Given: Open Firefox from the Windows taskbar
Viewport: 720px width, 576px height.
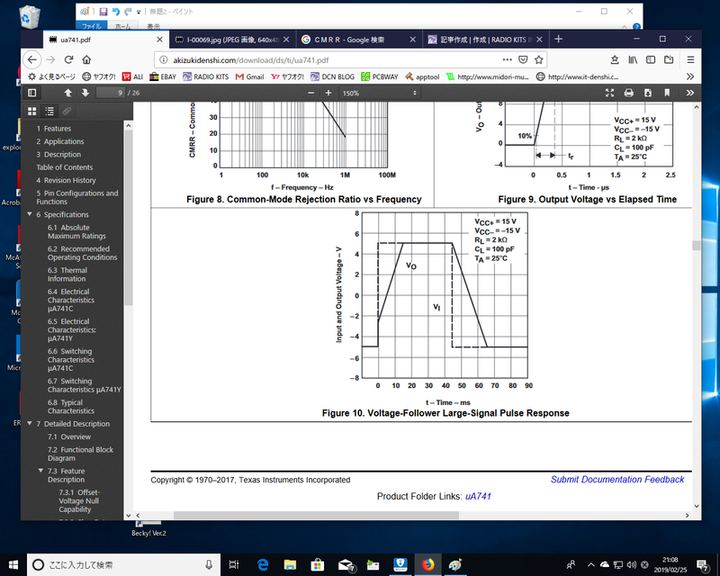Looking at the screenshot, I should click(x=428, y=564).
